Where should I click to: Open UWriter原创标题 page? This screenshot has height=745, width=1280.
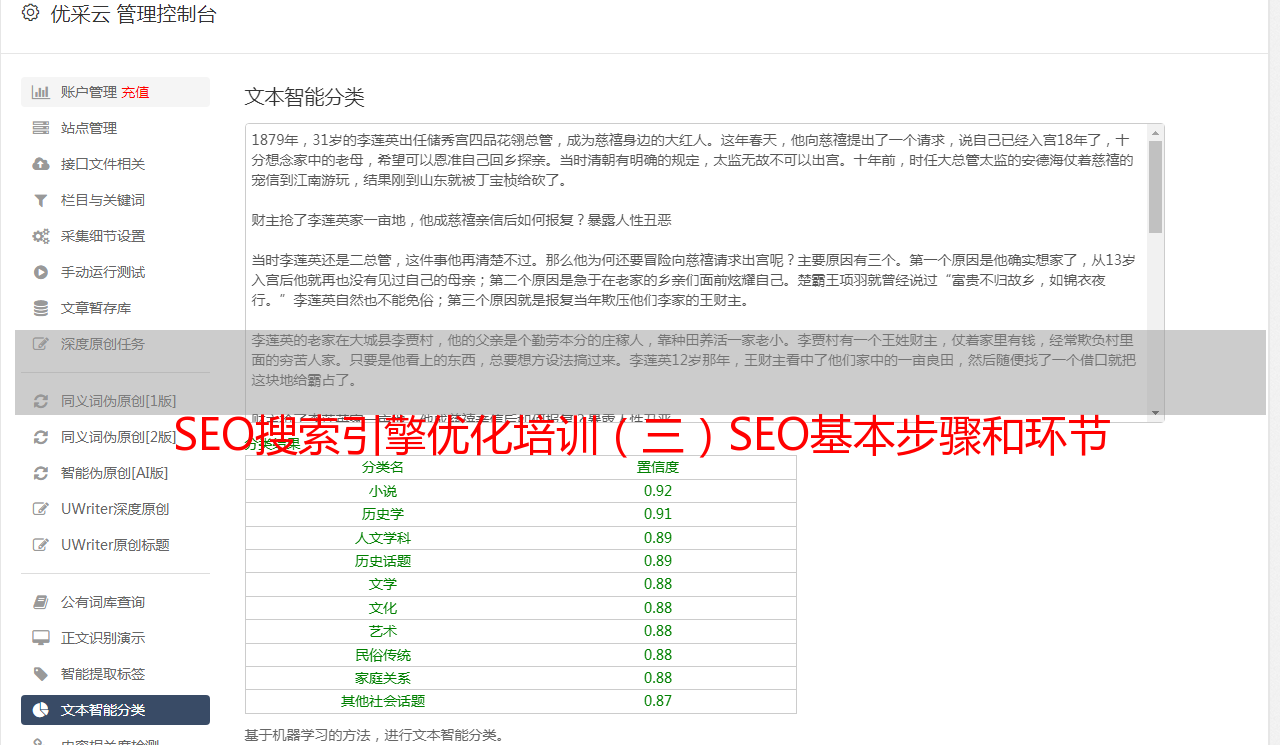[115, 545]
